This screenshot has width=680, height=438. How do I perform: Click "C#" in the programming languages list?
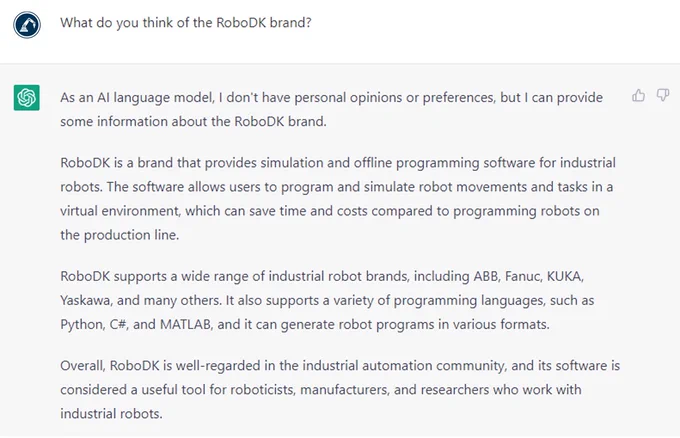coord(118,324)
